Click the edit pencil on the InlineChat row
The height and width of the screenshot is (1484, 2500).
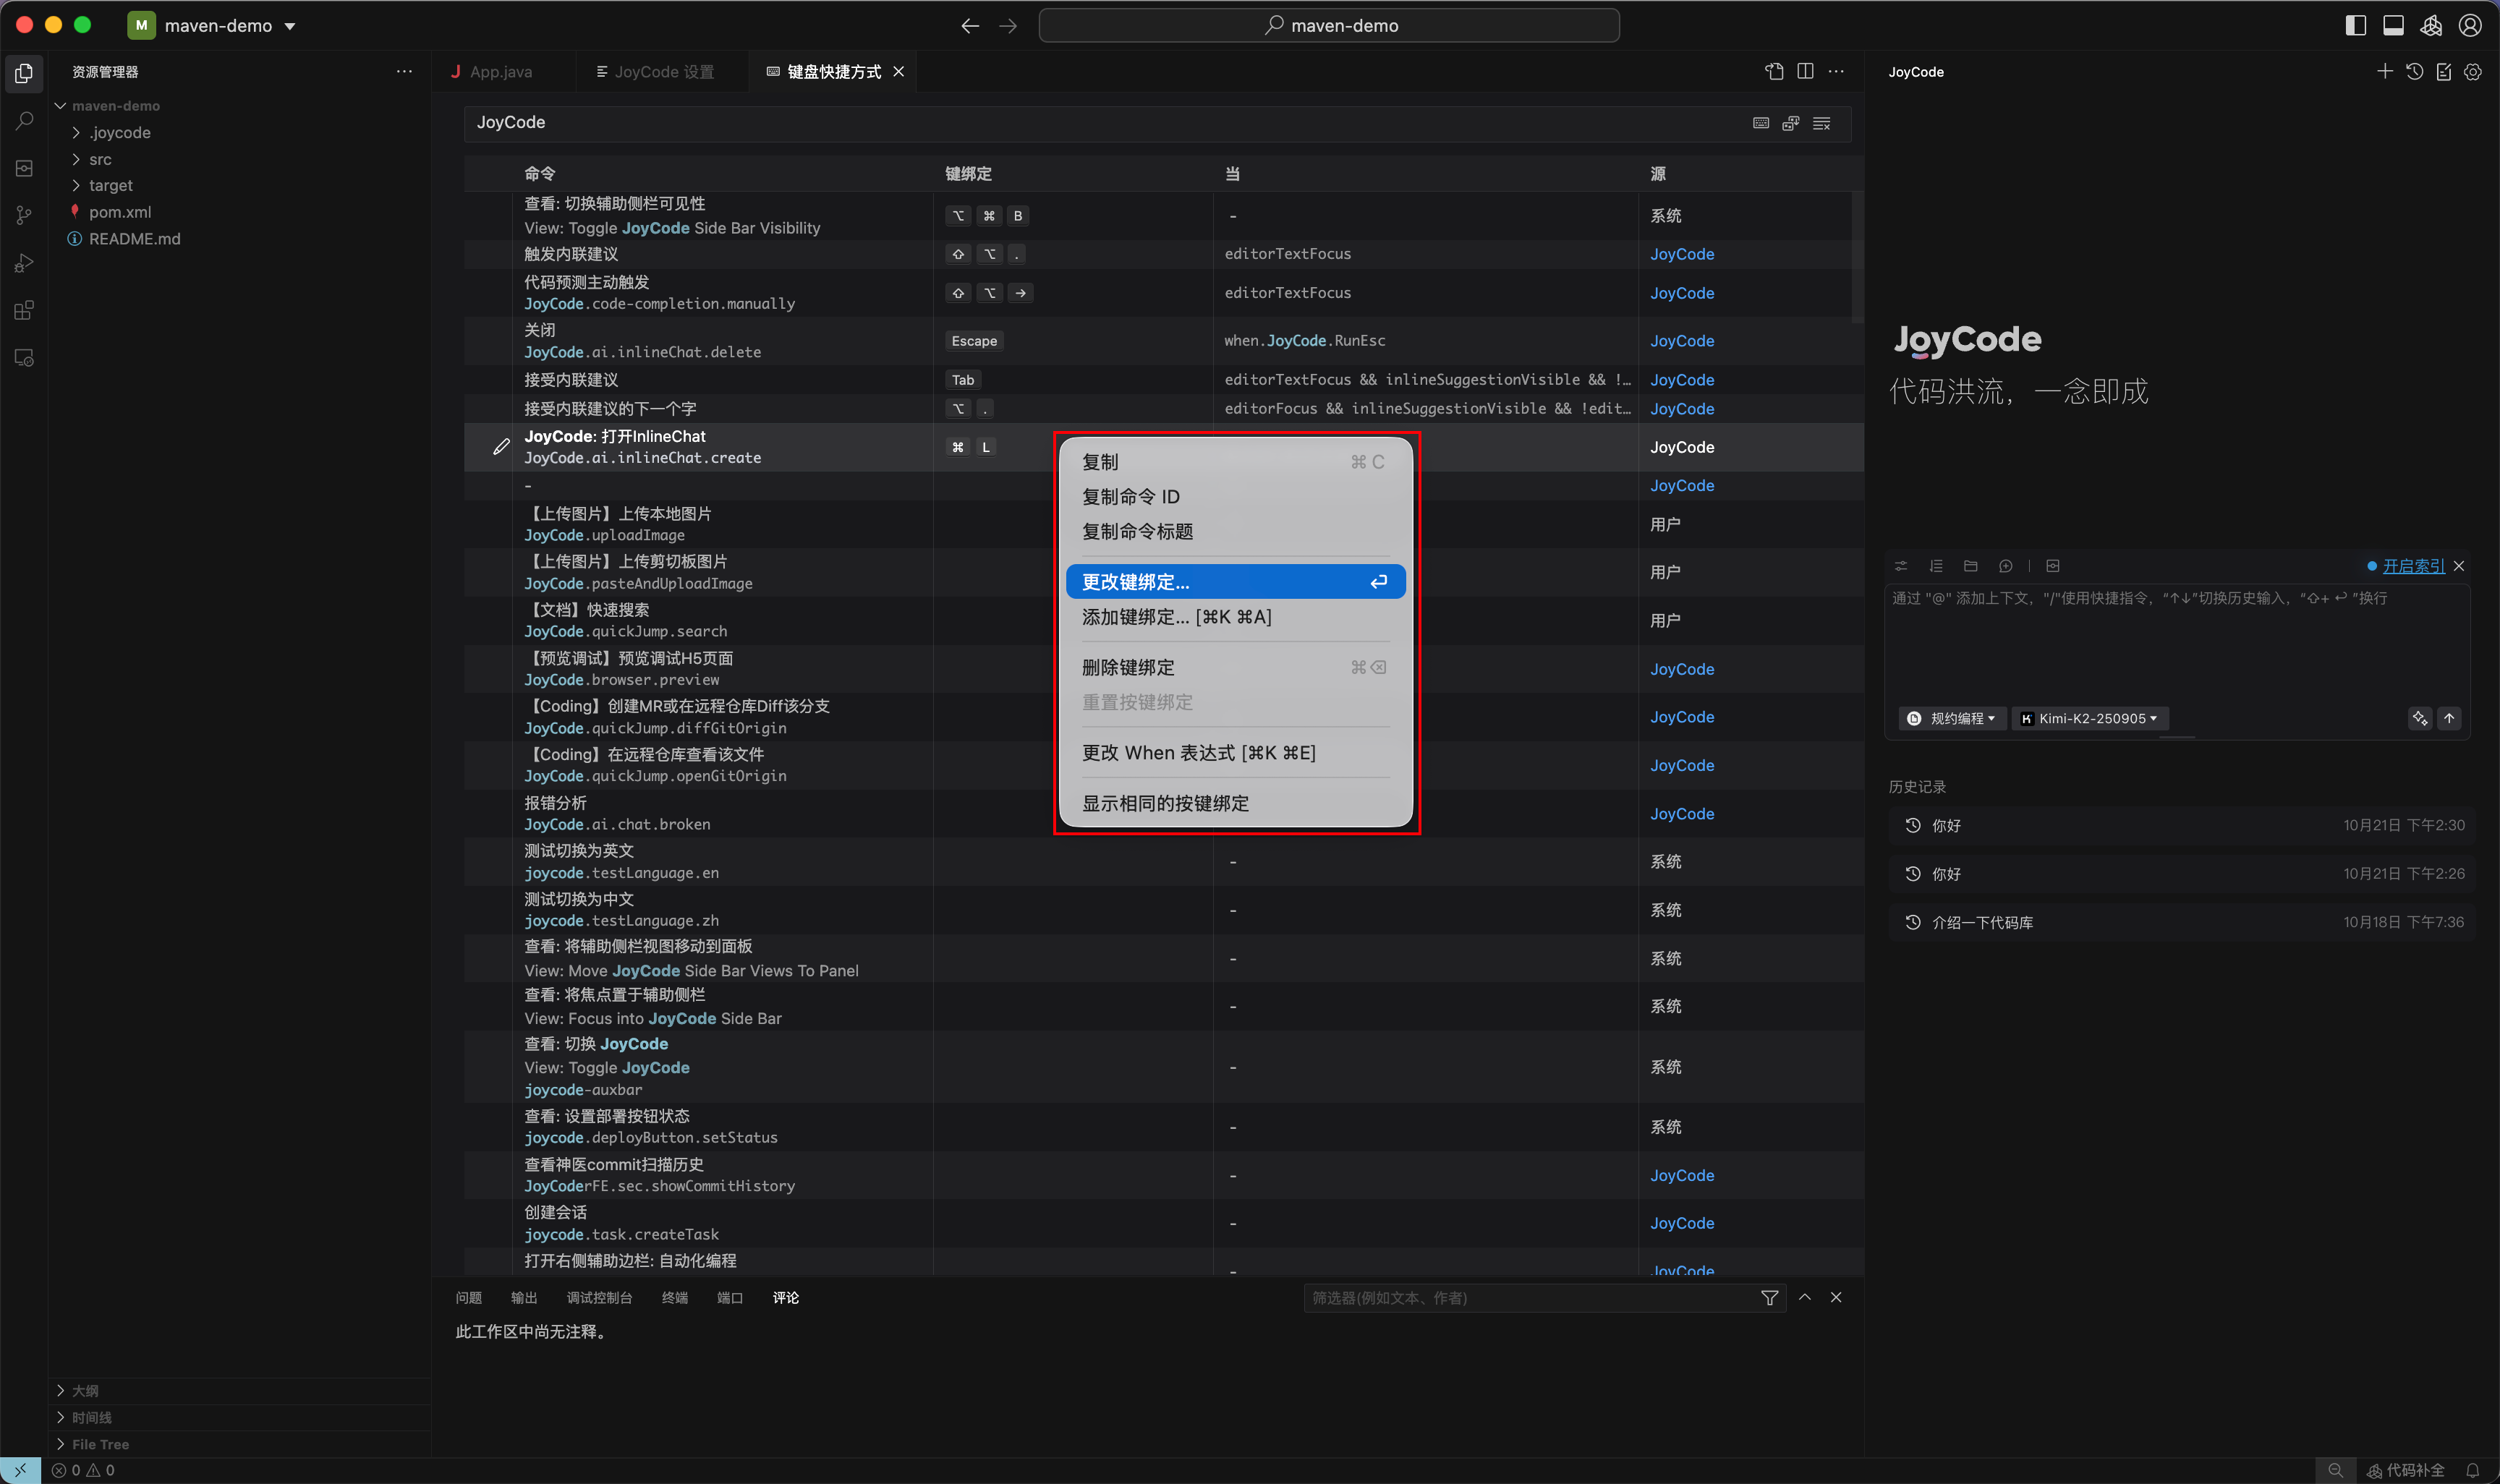click(x=501, y=447)
